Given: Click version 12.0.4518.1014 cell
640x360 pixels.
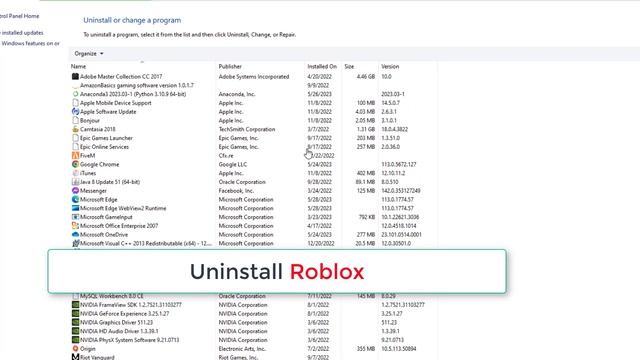Looking at the screenshot, I should (x=399, y=226).
